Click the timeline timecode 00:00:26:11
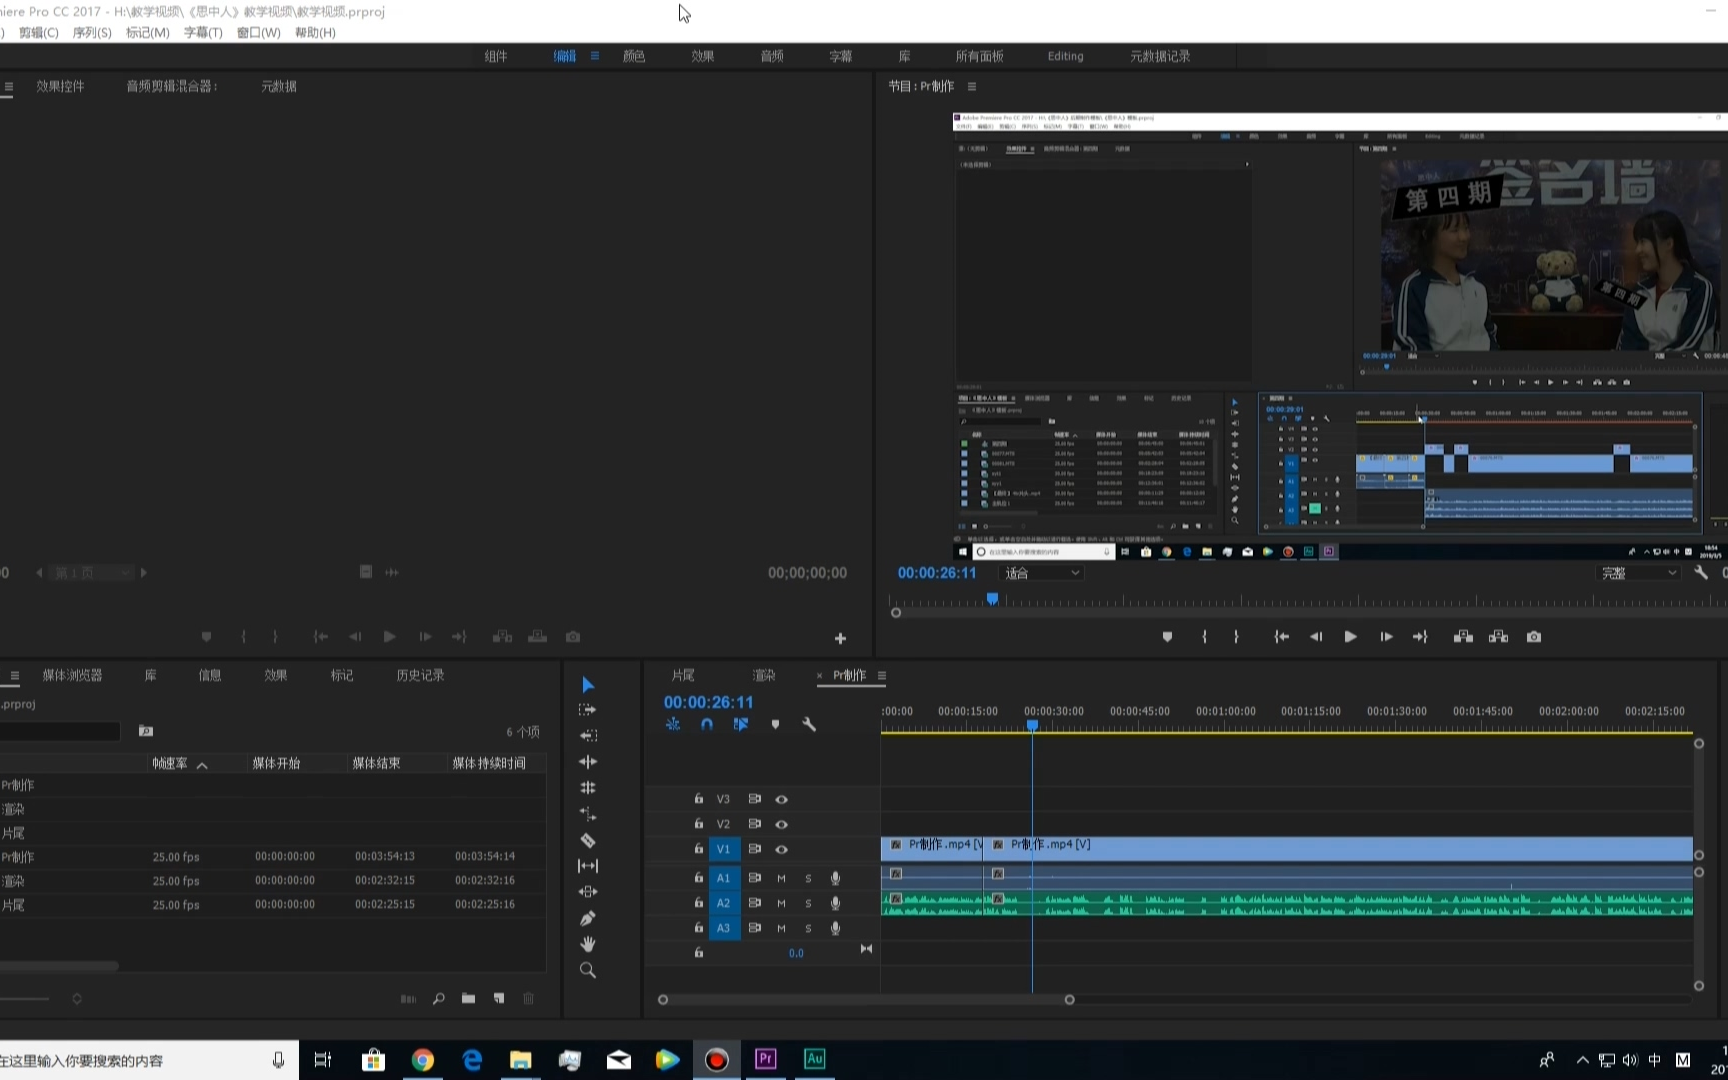 click(708, 702)
